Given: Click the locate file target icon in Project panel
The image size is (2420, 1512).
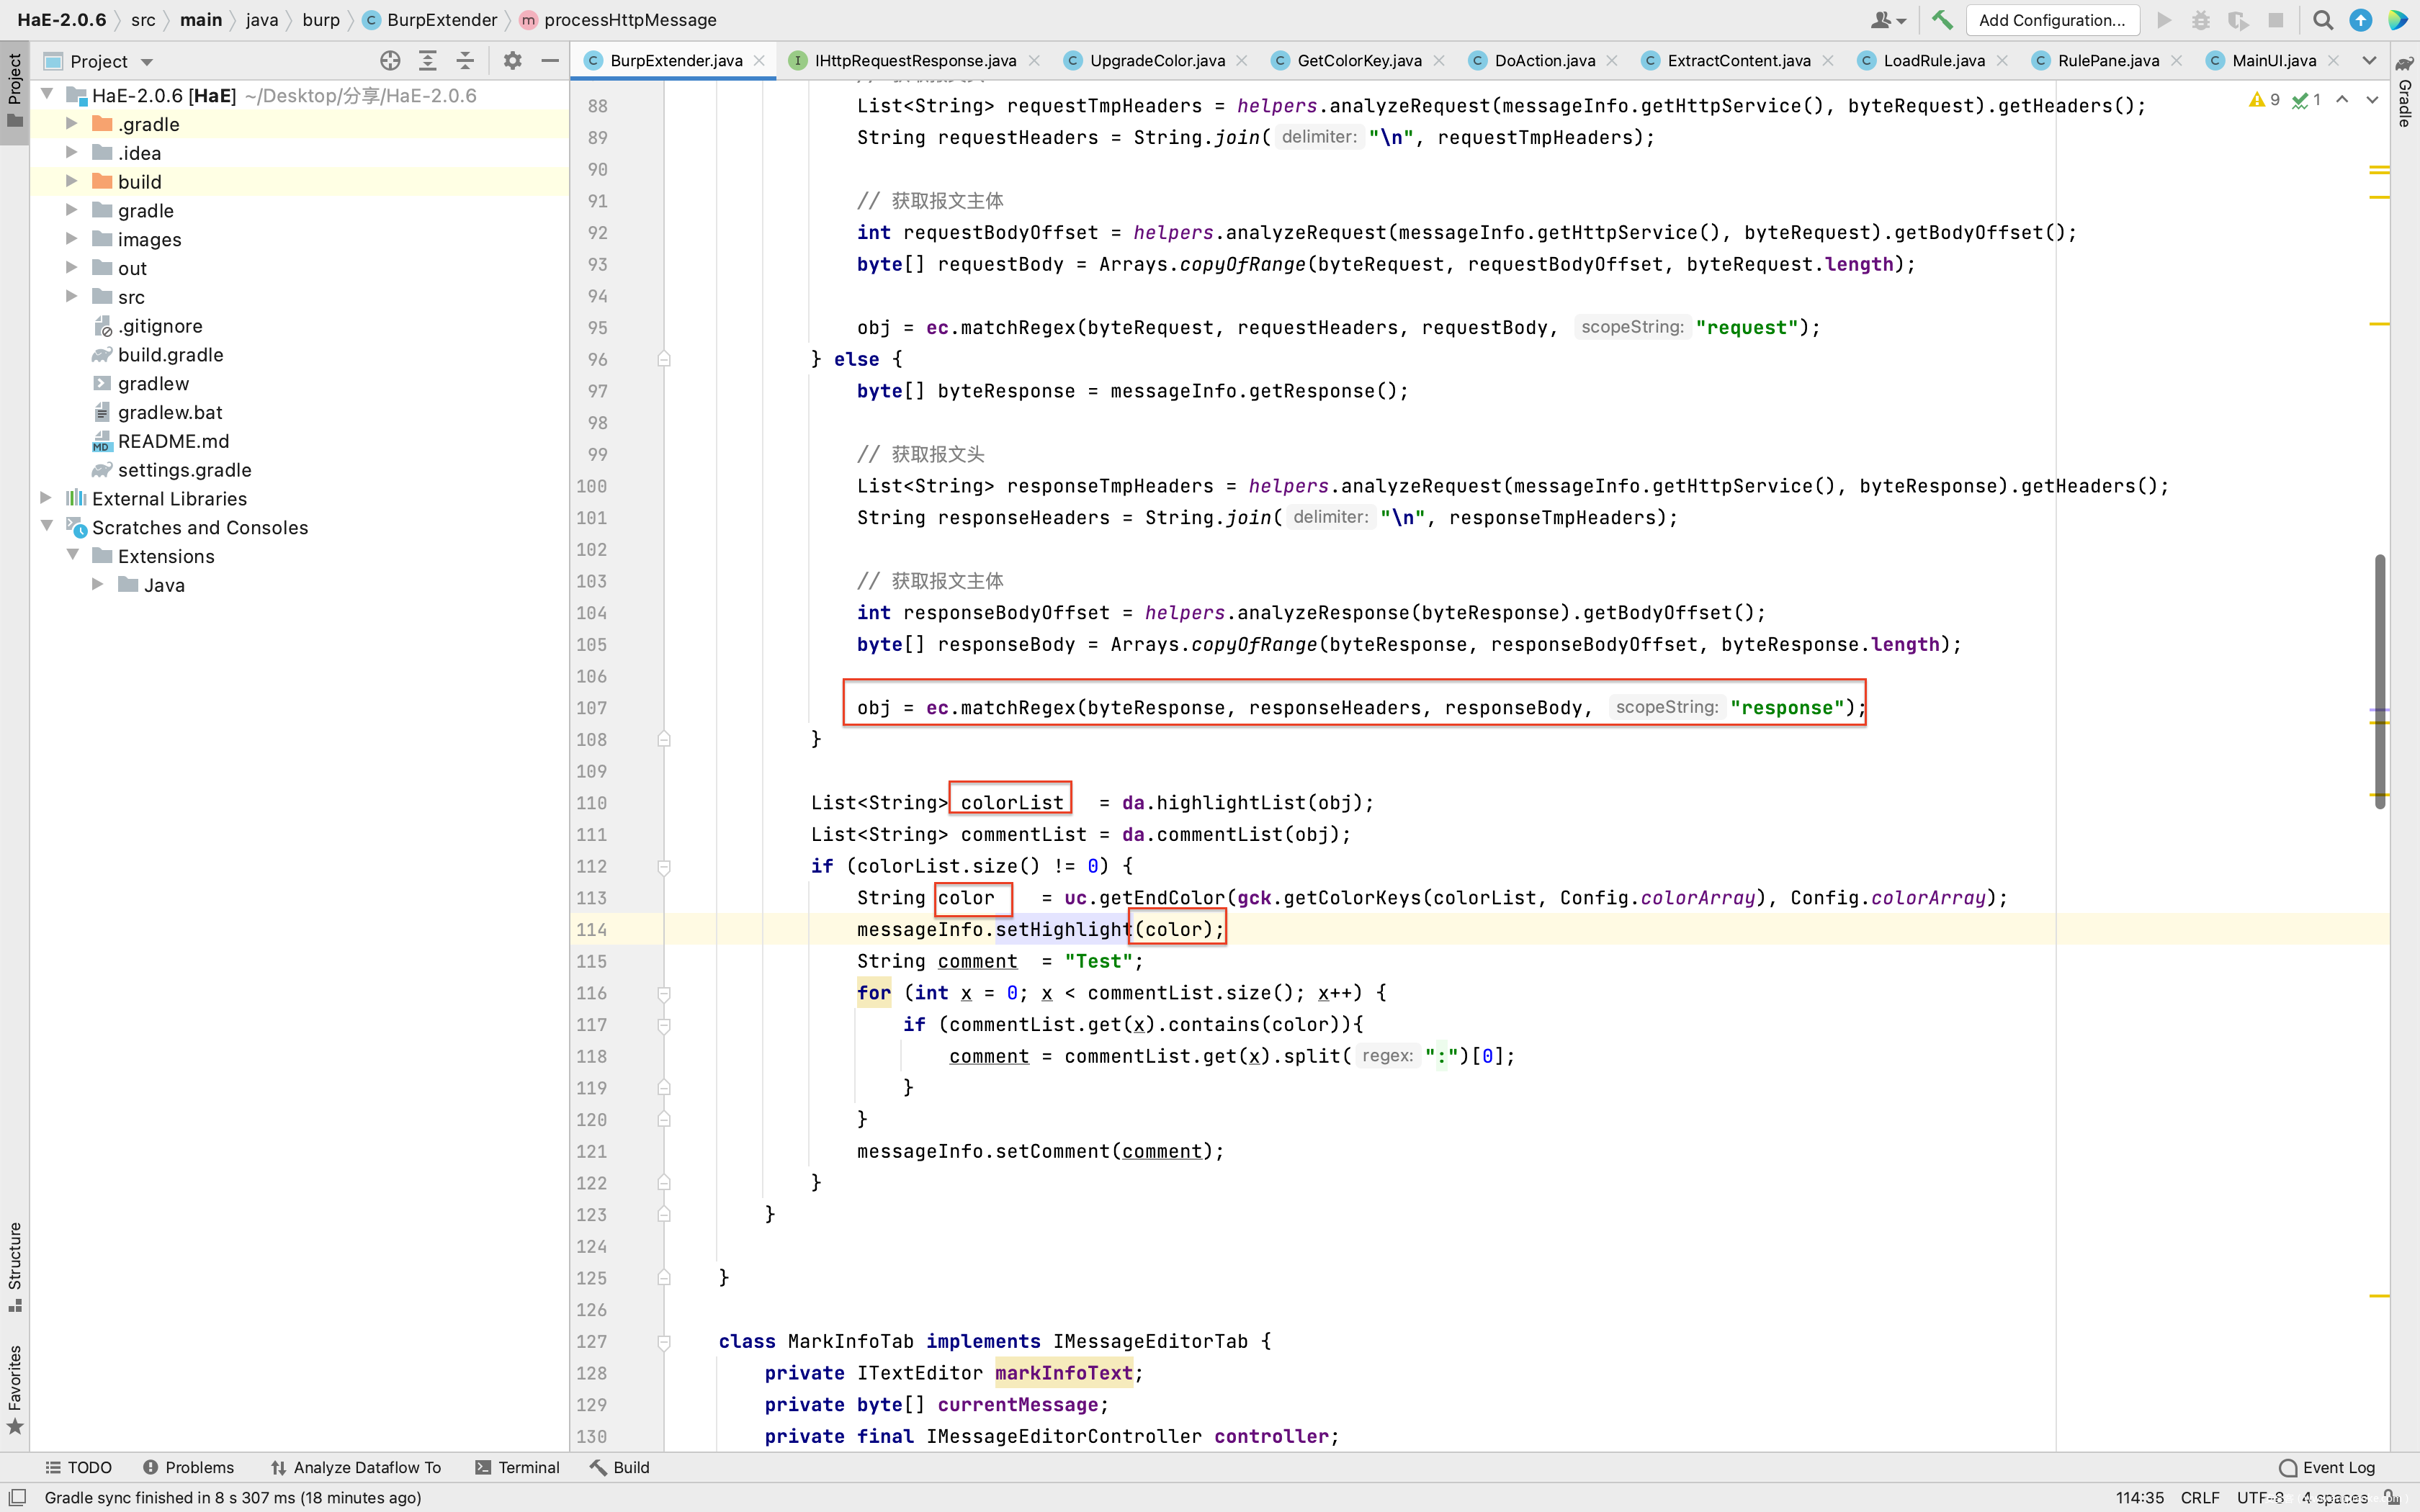Looking at the screenshot, I should click(x=390, y=61).
